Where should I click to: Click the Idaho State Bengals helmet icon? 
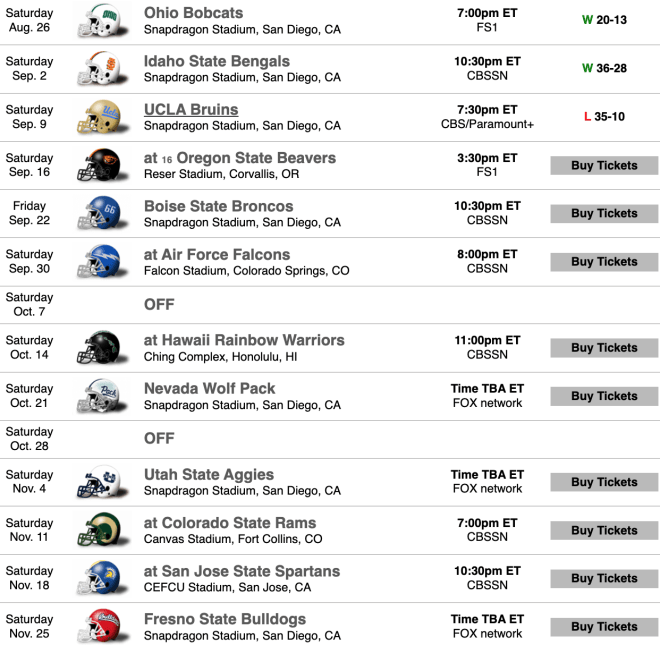pyautogui.click(x=102, y=69)
